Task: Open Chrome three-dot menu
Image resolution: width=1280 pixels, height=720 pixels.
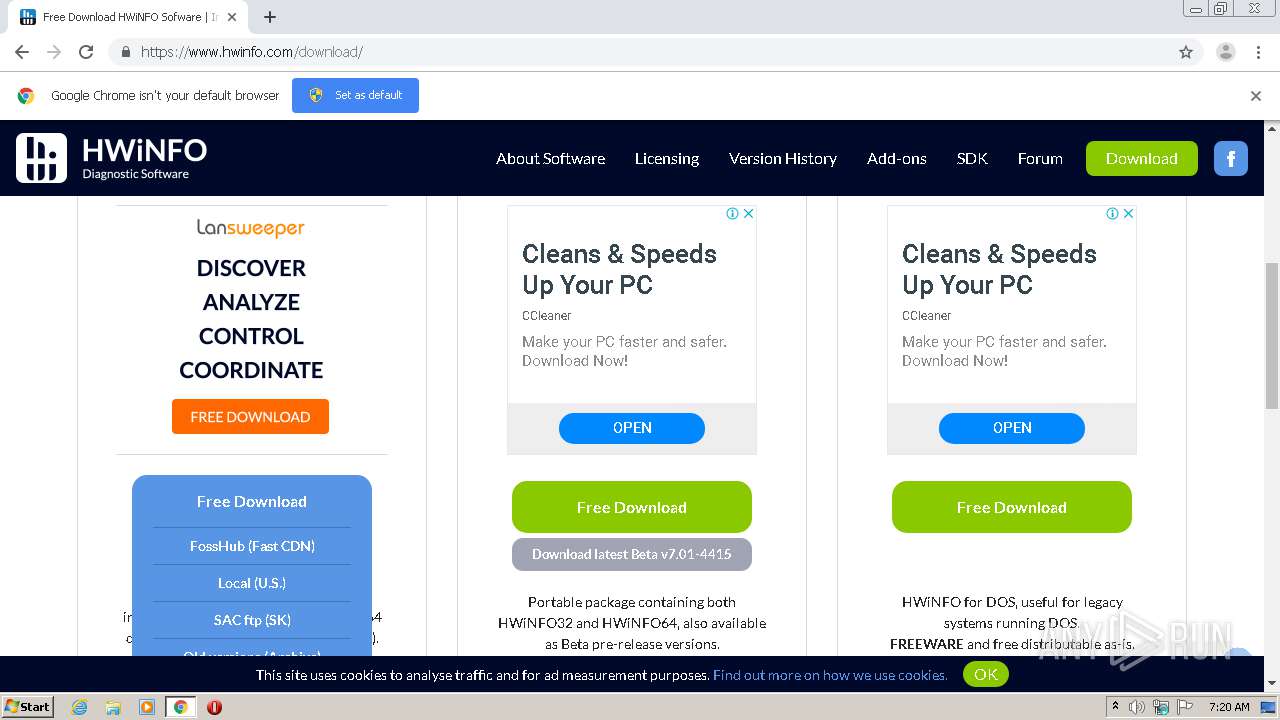Action: (x=1258, y=52)
